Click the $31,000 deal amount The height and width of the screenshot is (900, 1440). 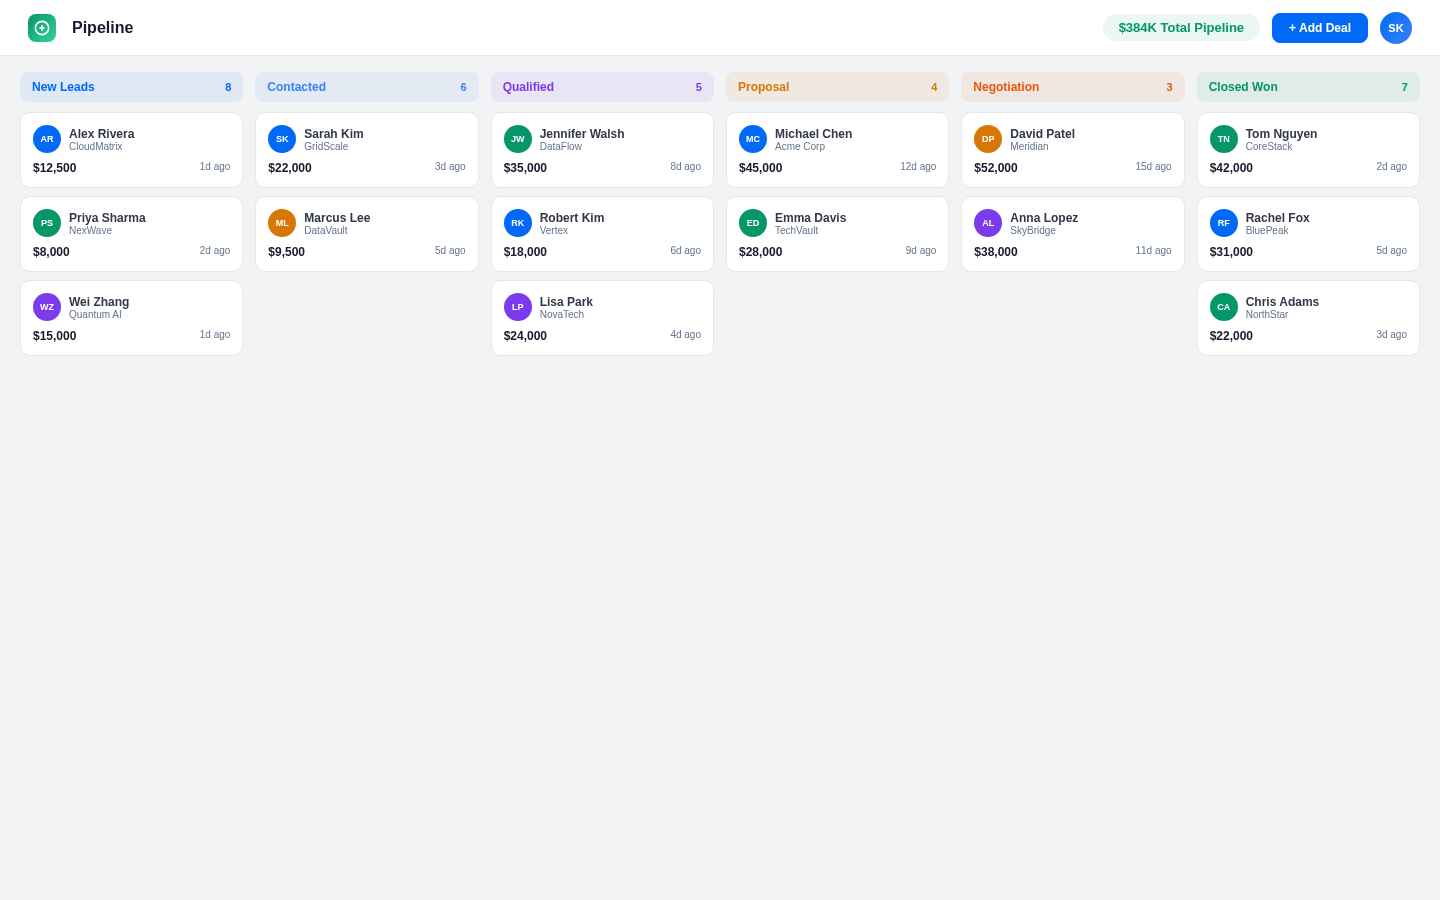tap(1231, 252)
